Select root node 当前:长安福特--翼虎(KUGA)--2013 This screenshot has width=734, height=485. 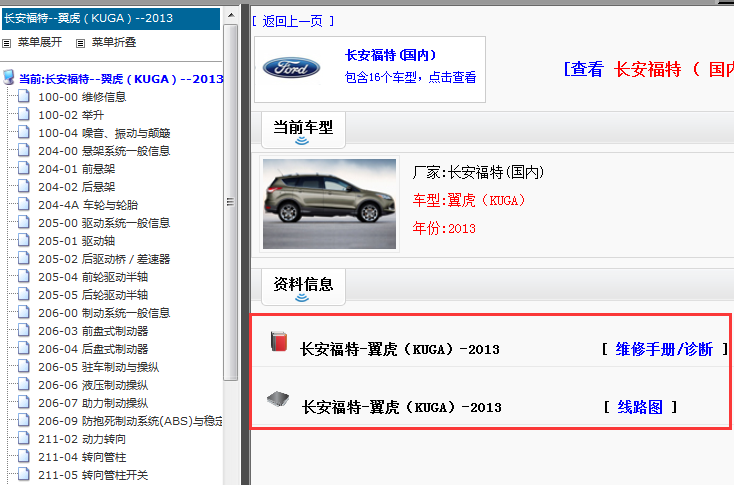(121, 79)
